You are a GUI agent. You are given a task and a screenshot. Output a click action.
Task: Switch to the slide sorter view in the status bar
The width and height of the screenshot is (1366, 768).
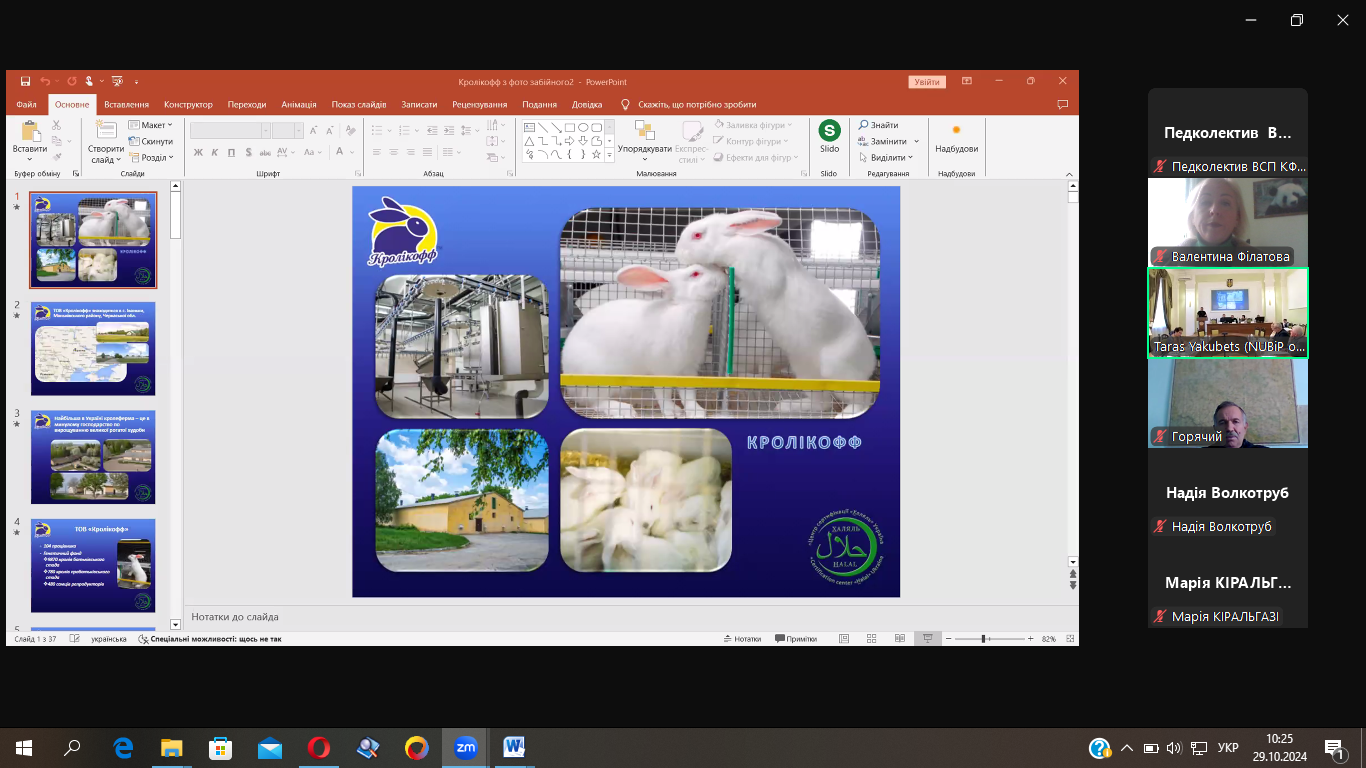click(x=872, y=638)
